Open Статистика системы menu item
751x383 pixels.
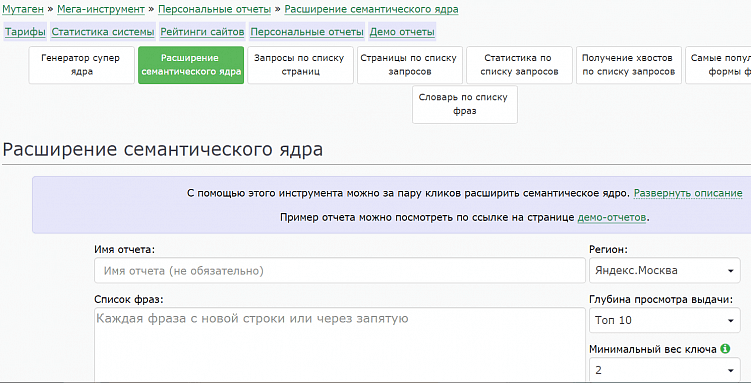103,32
